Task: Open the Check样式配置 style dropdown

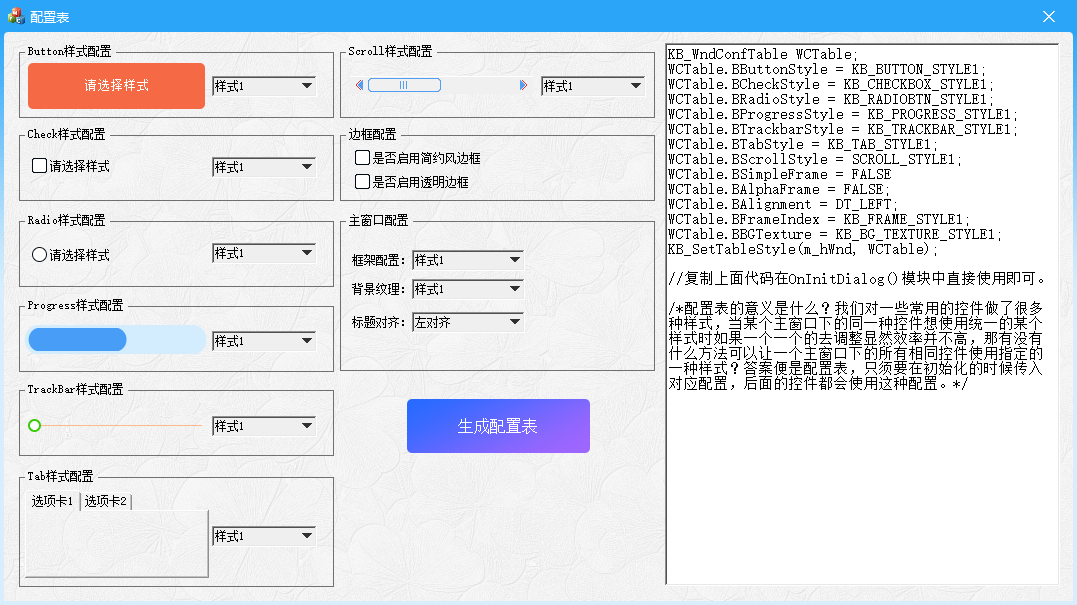Action: (264, 167)
